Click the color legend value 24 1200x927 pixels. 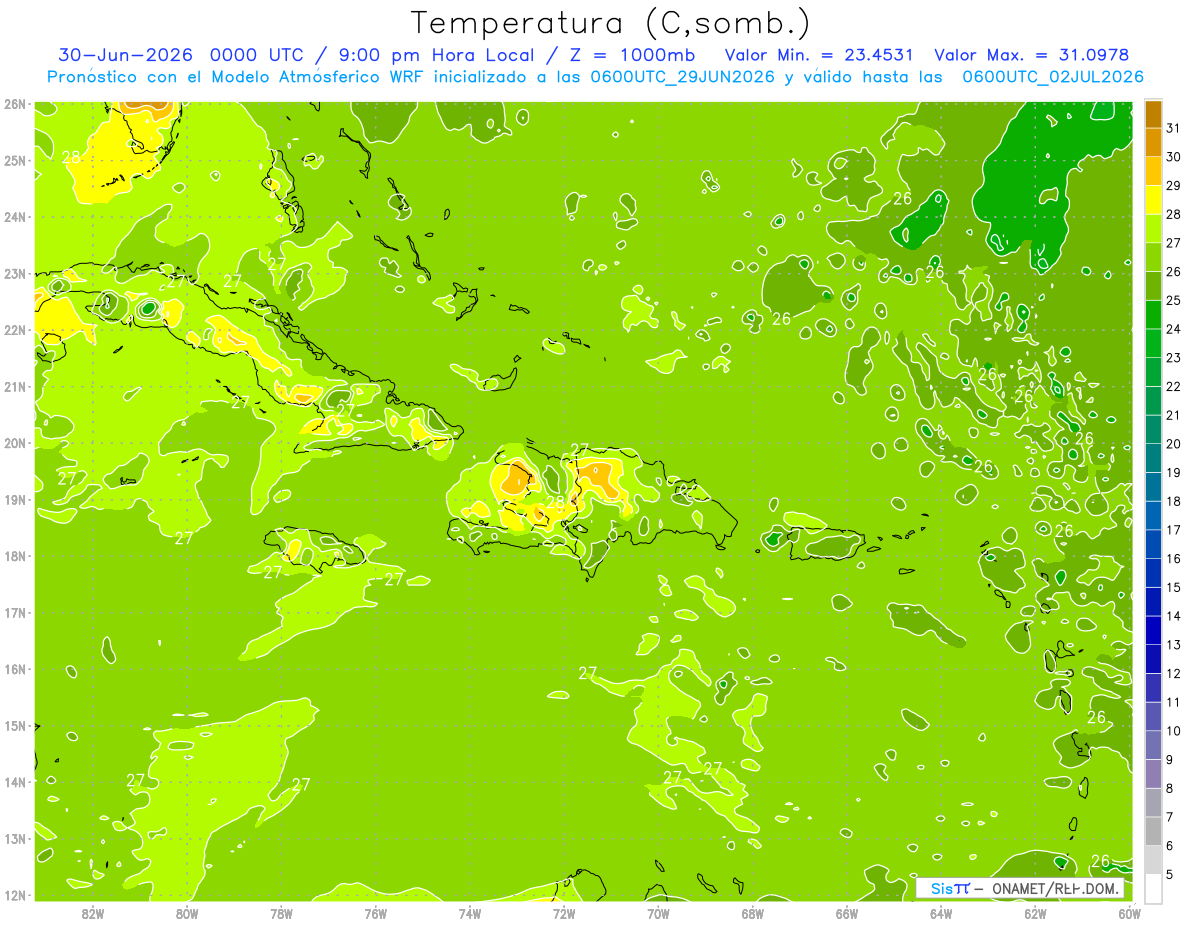tap(1173, 329)
